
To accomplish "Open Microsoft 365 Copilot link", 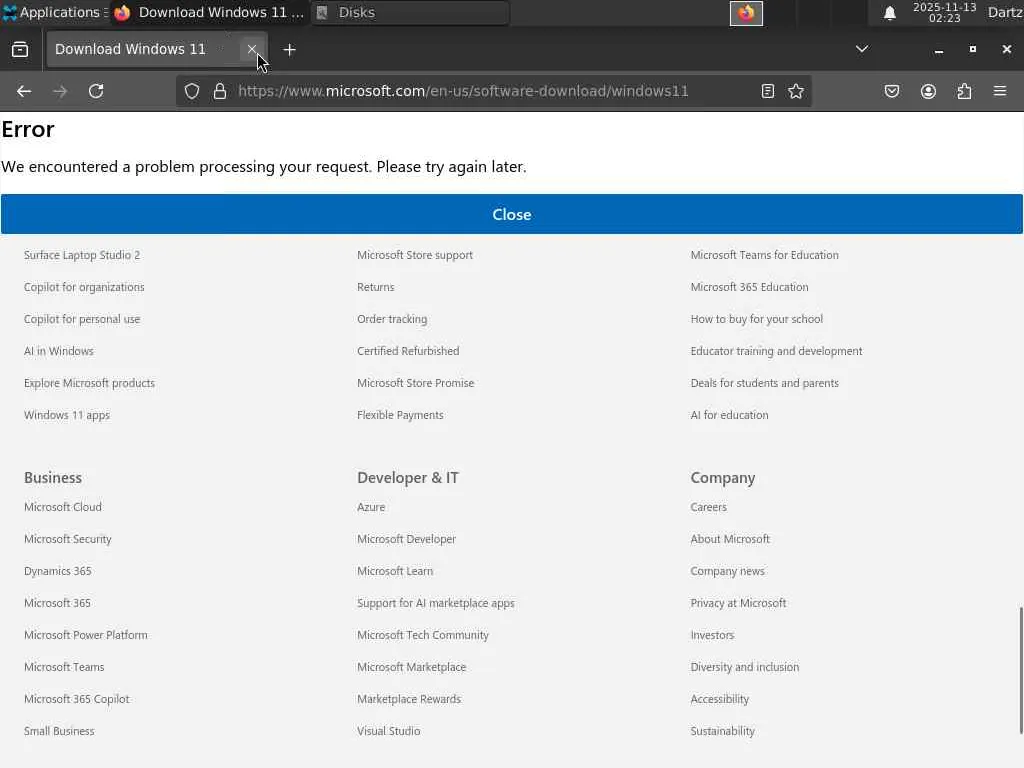I will coord(77,699).
